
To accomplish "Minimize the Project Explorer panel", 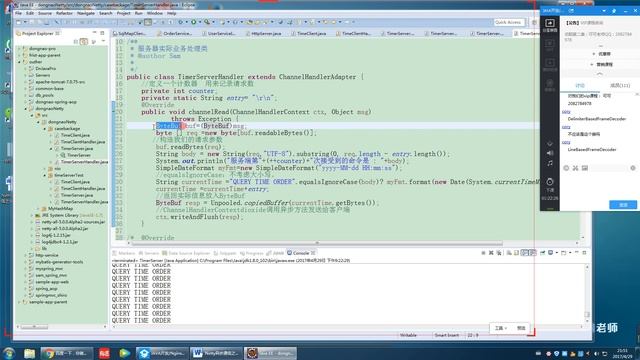I will [x=94, y=33].
